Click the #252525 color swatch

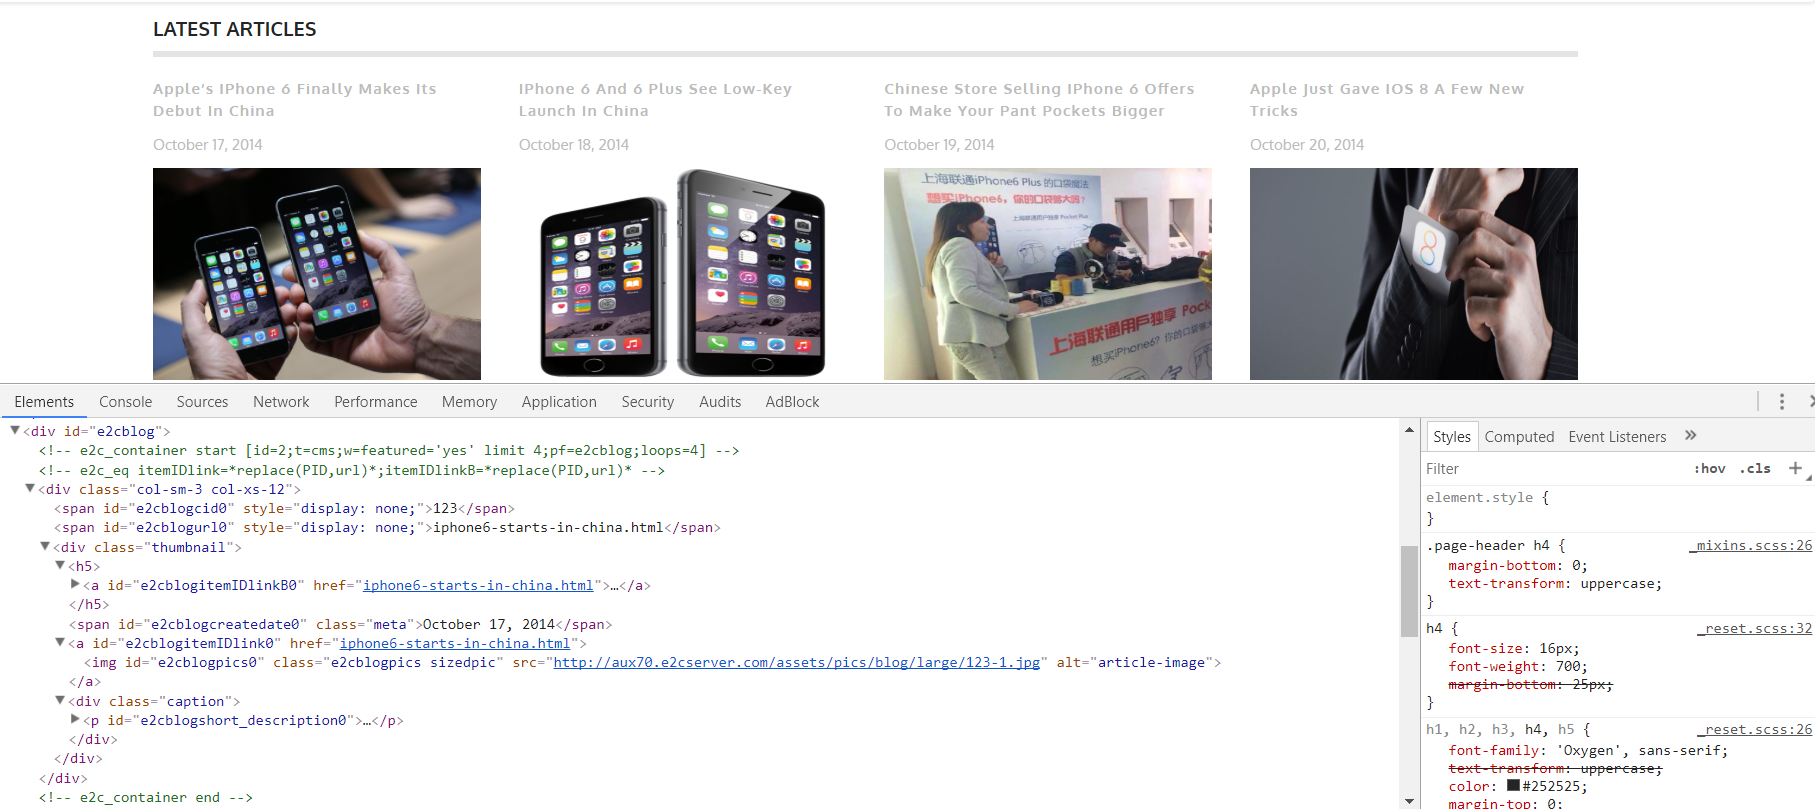1513,786
